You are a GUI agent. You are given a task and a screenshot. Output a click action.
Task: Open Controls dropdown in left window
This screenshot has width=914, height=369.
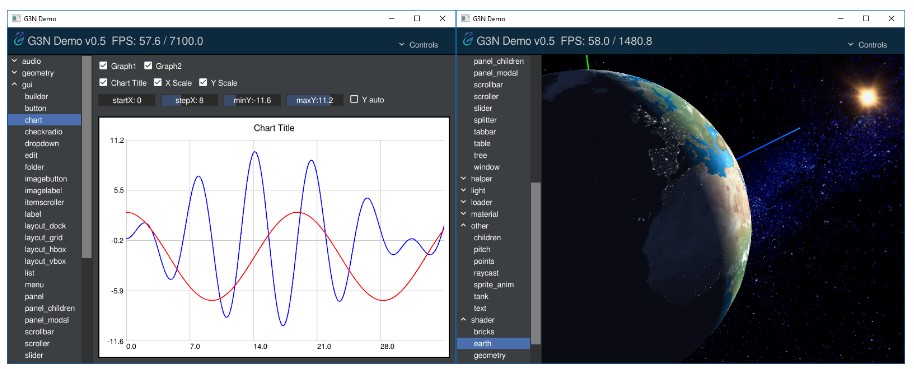[x=419, y=45]
